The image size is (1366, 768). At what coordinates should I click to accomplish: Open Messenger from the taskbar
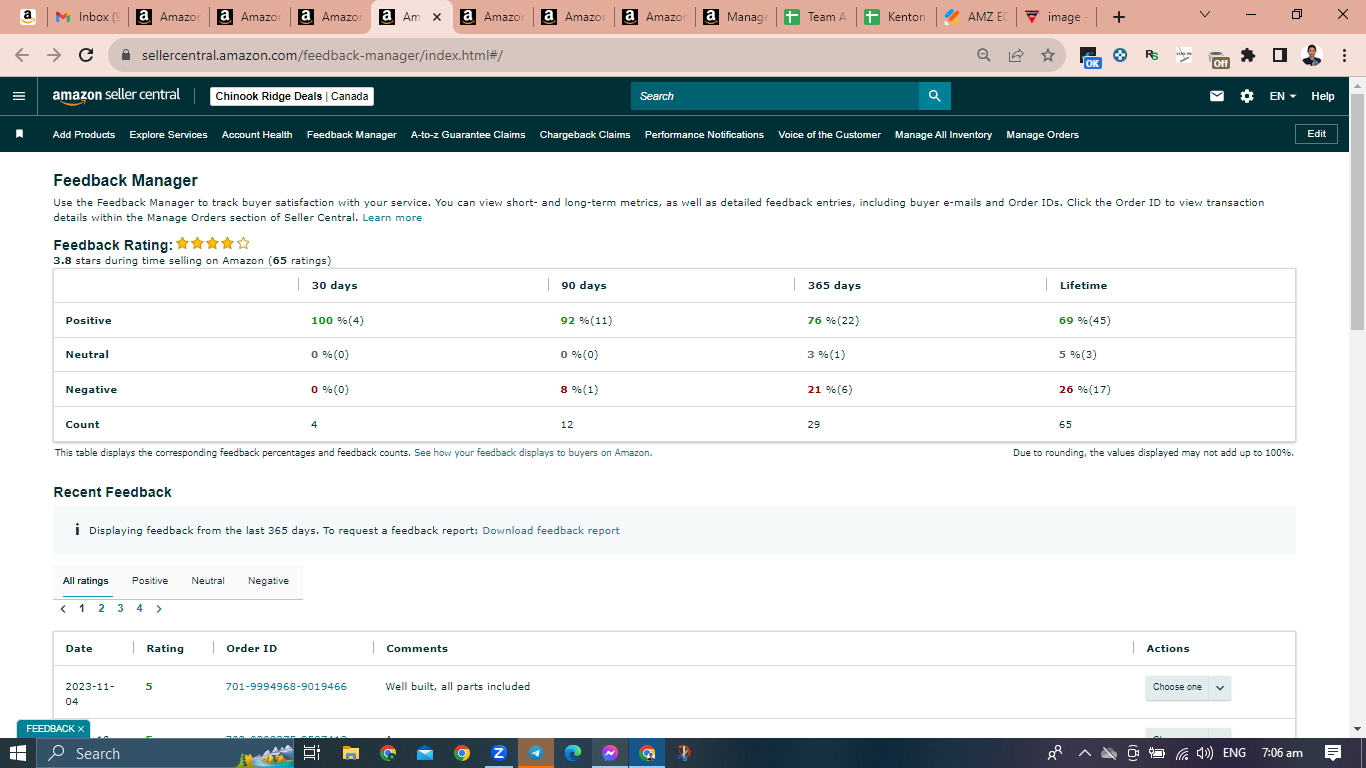[610, 753]
